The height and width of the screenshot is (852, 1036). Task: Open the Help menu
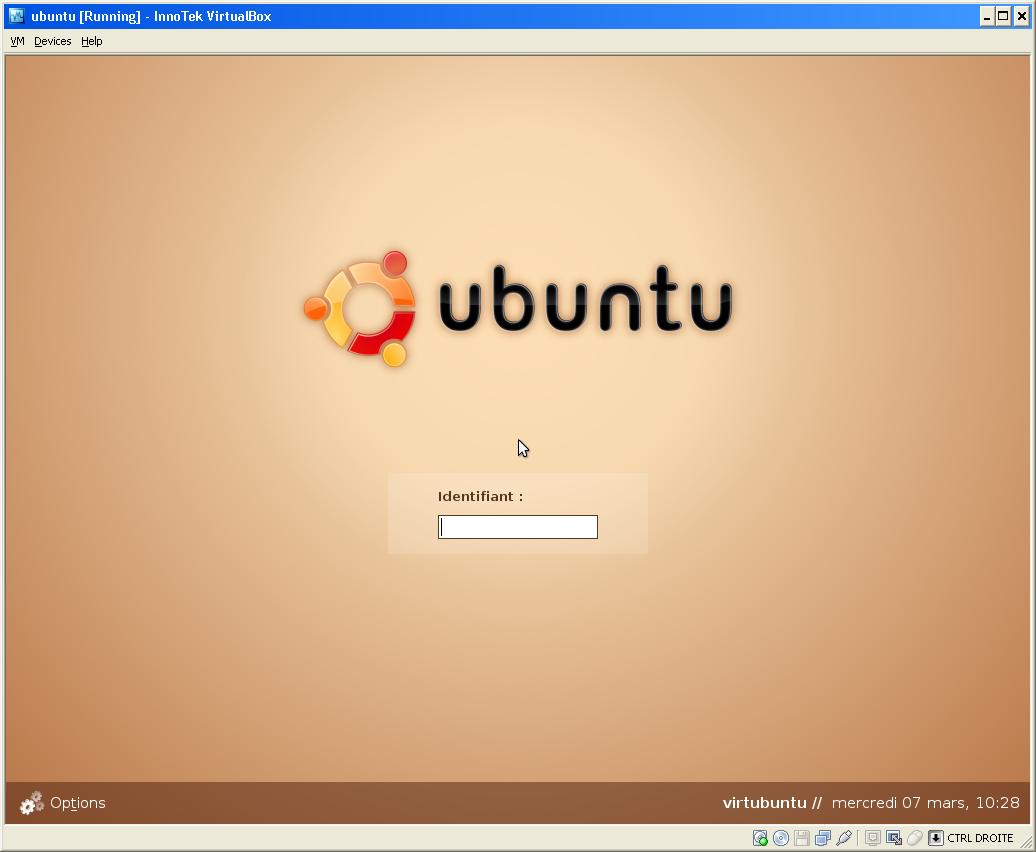click(x=92, y=41)
